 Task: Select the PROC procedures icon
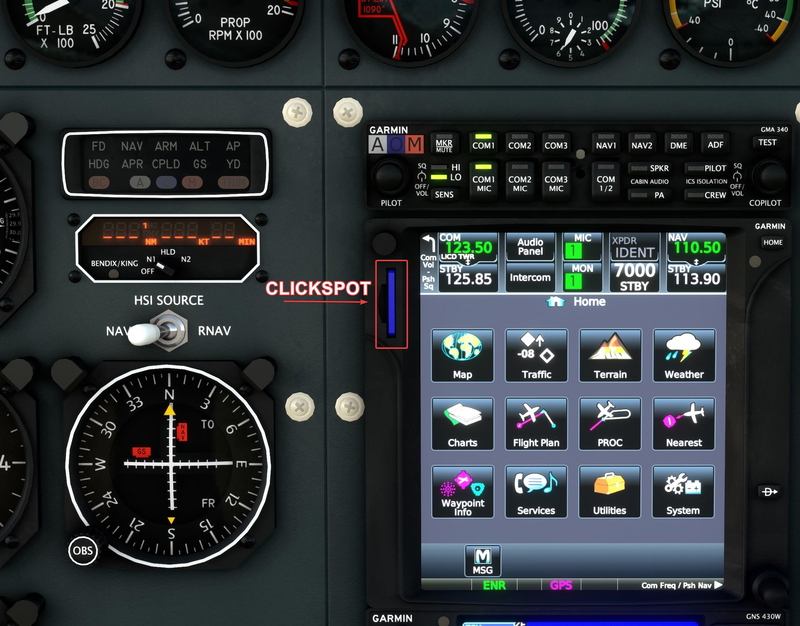pos(610,424)
